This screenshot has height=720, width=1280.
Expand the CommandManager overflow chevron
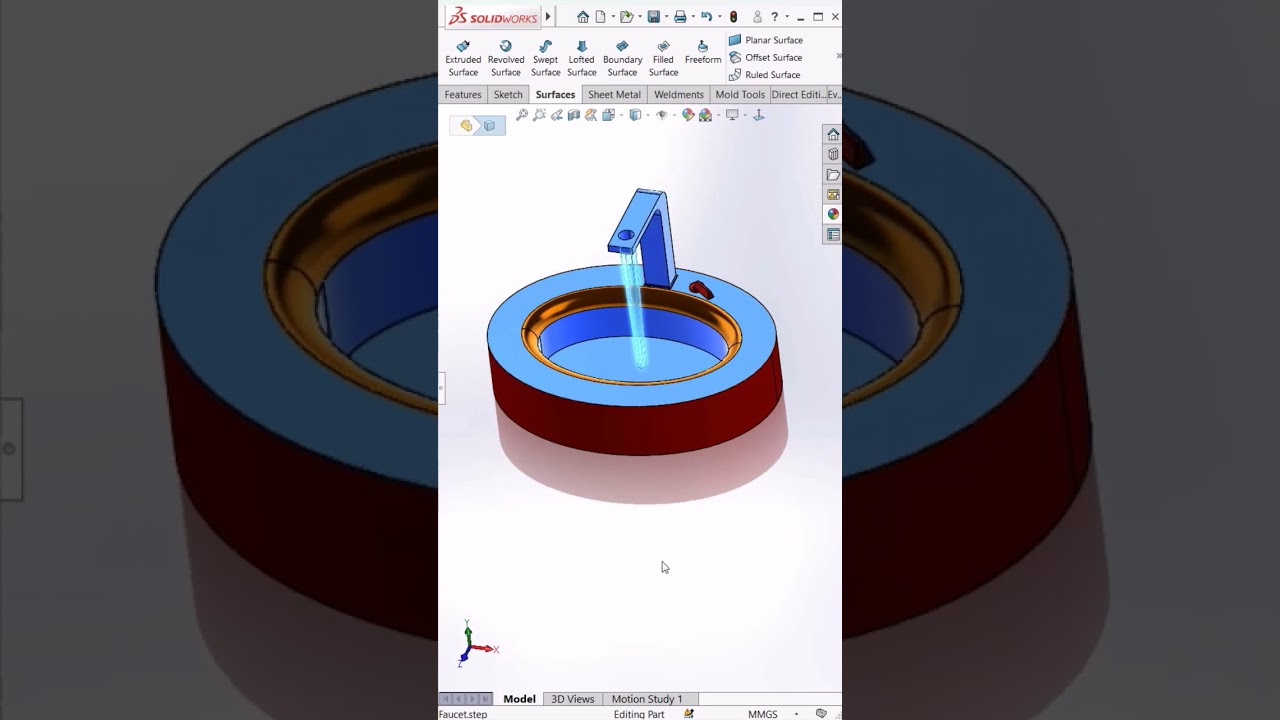pyautogui.click(x=838, y=56)
